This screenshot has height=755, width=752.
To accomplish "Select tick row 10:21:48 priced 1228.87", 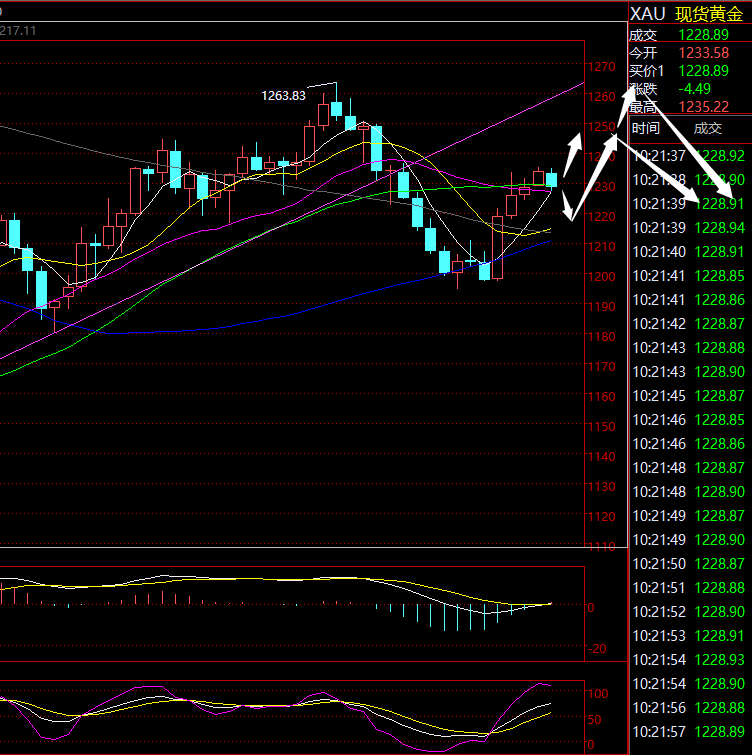I will point(688,468).
